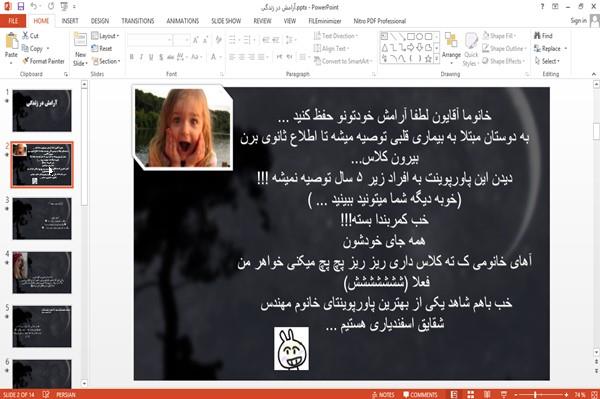The width and height of the screenshot is (600, 399).
Task: Click the Cut scissors command
Action: click(30, 36)
